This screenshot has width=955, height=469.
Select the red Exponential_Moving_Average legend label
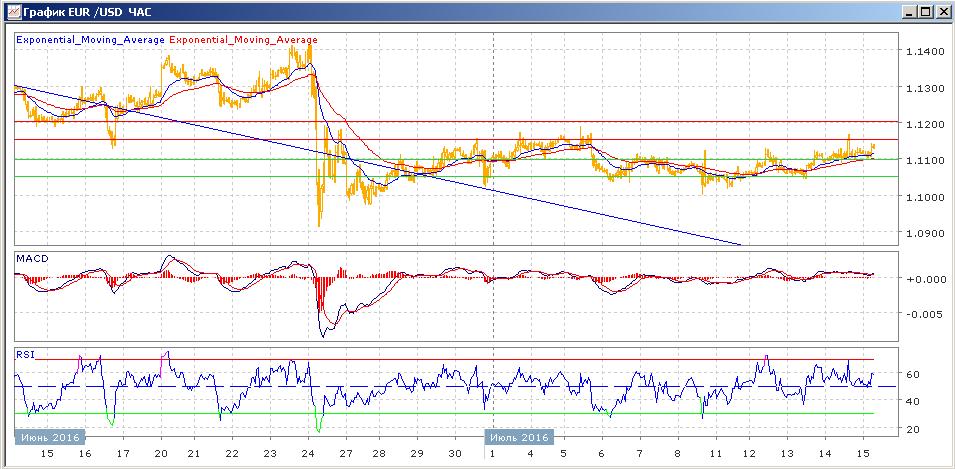point(245,40)
